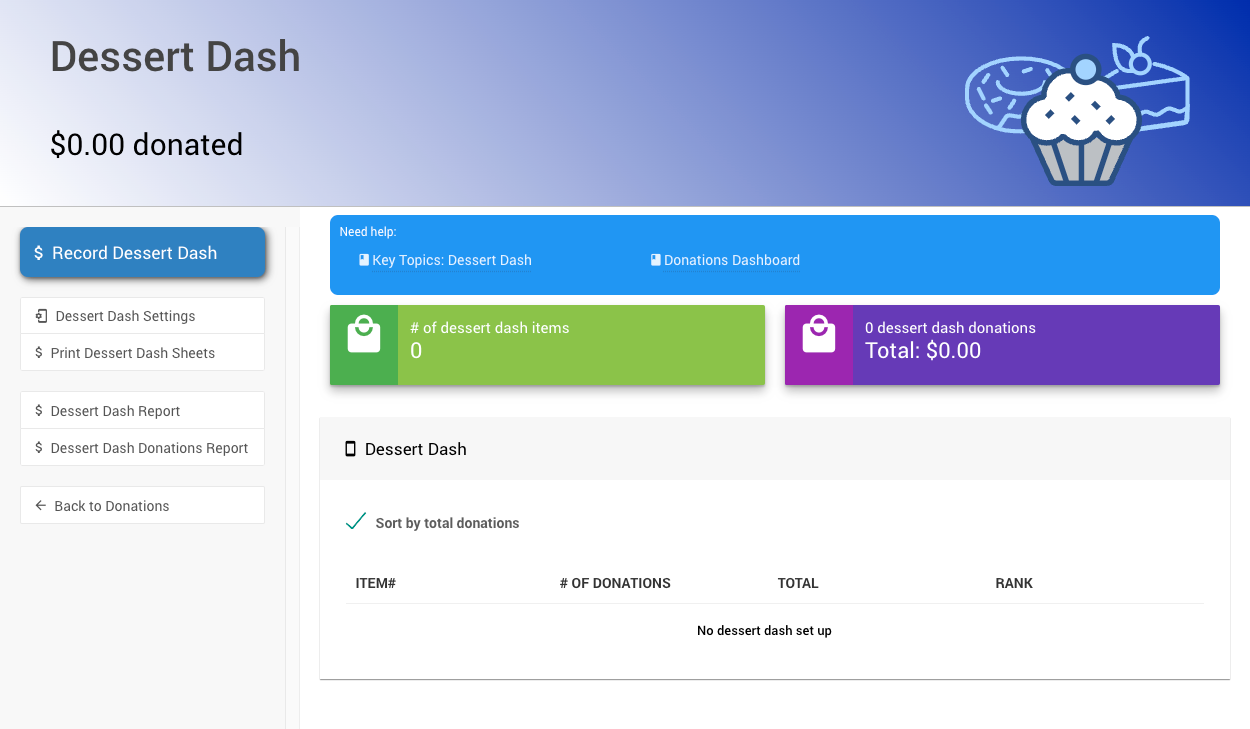The width and height of the screenshot is (1250, 729).
Task: Open Dessert Dash Settings
Action: [x=125, y=316]
